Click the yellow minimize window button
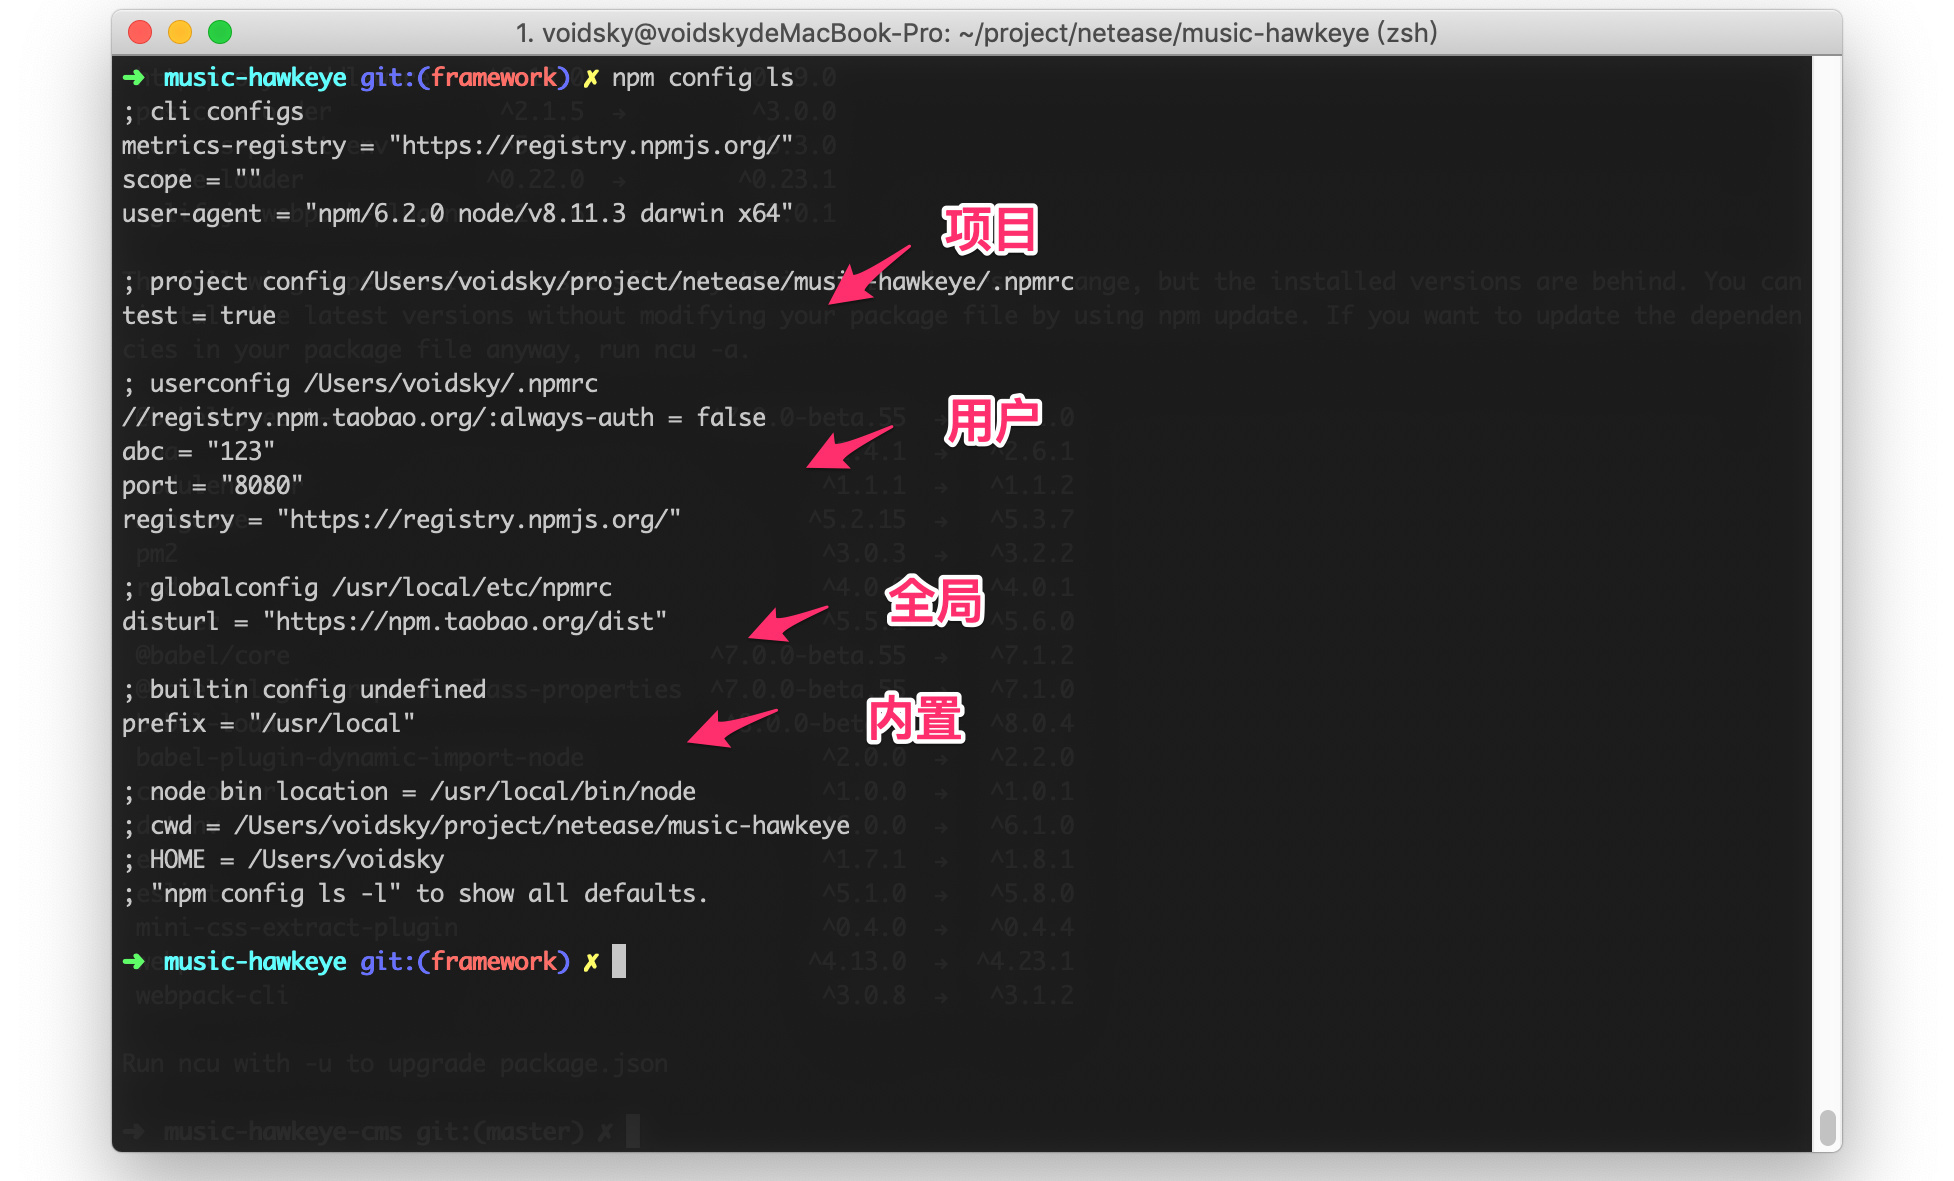The image size is (1954, 1181). tap(180, 33)
